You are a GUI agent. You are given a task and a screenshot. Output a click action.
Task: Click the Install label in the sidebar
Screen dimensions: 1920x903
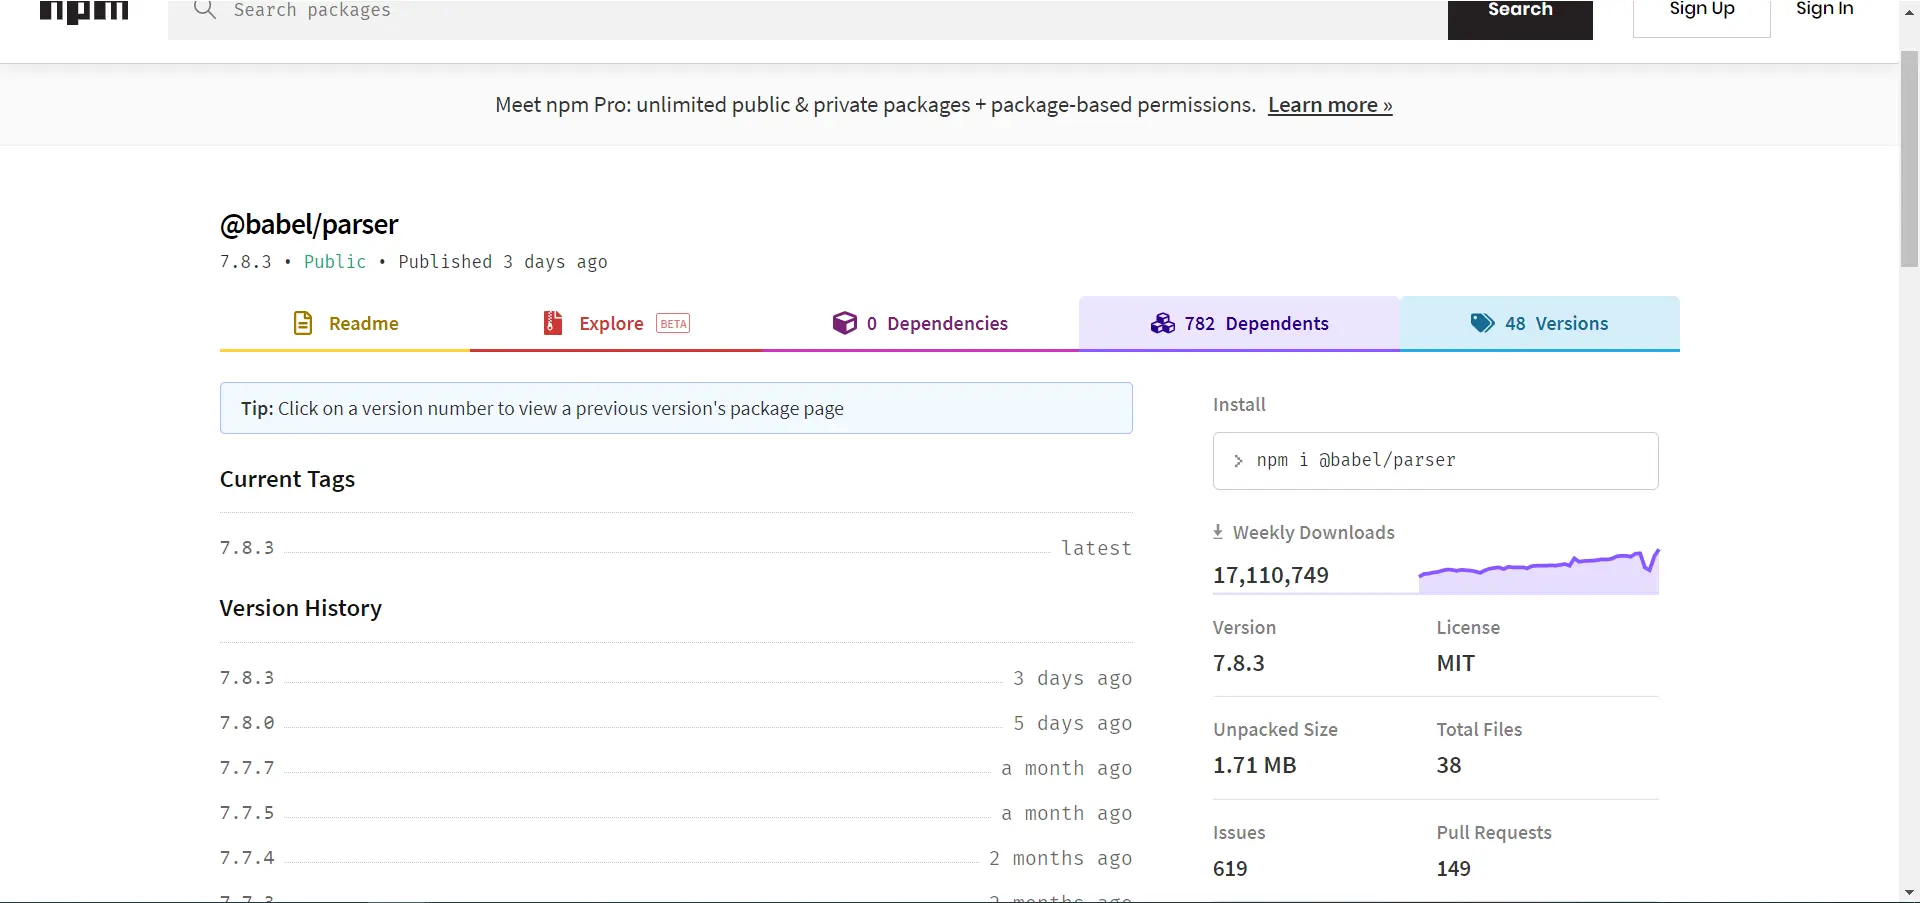[x=1239, y=404]
